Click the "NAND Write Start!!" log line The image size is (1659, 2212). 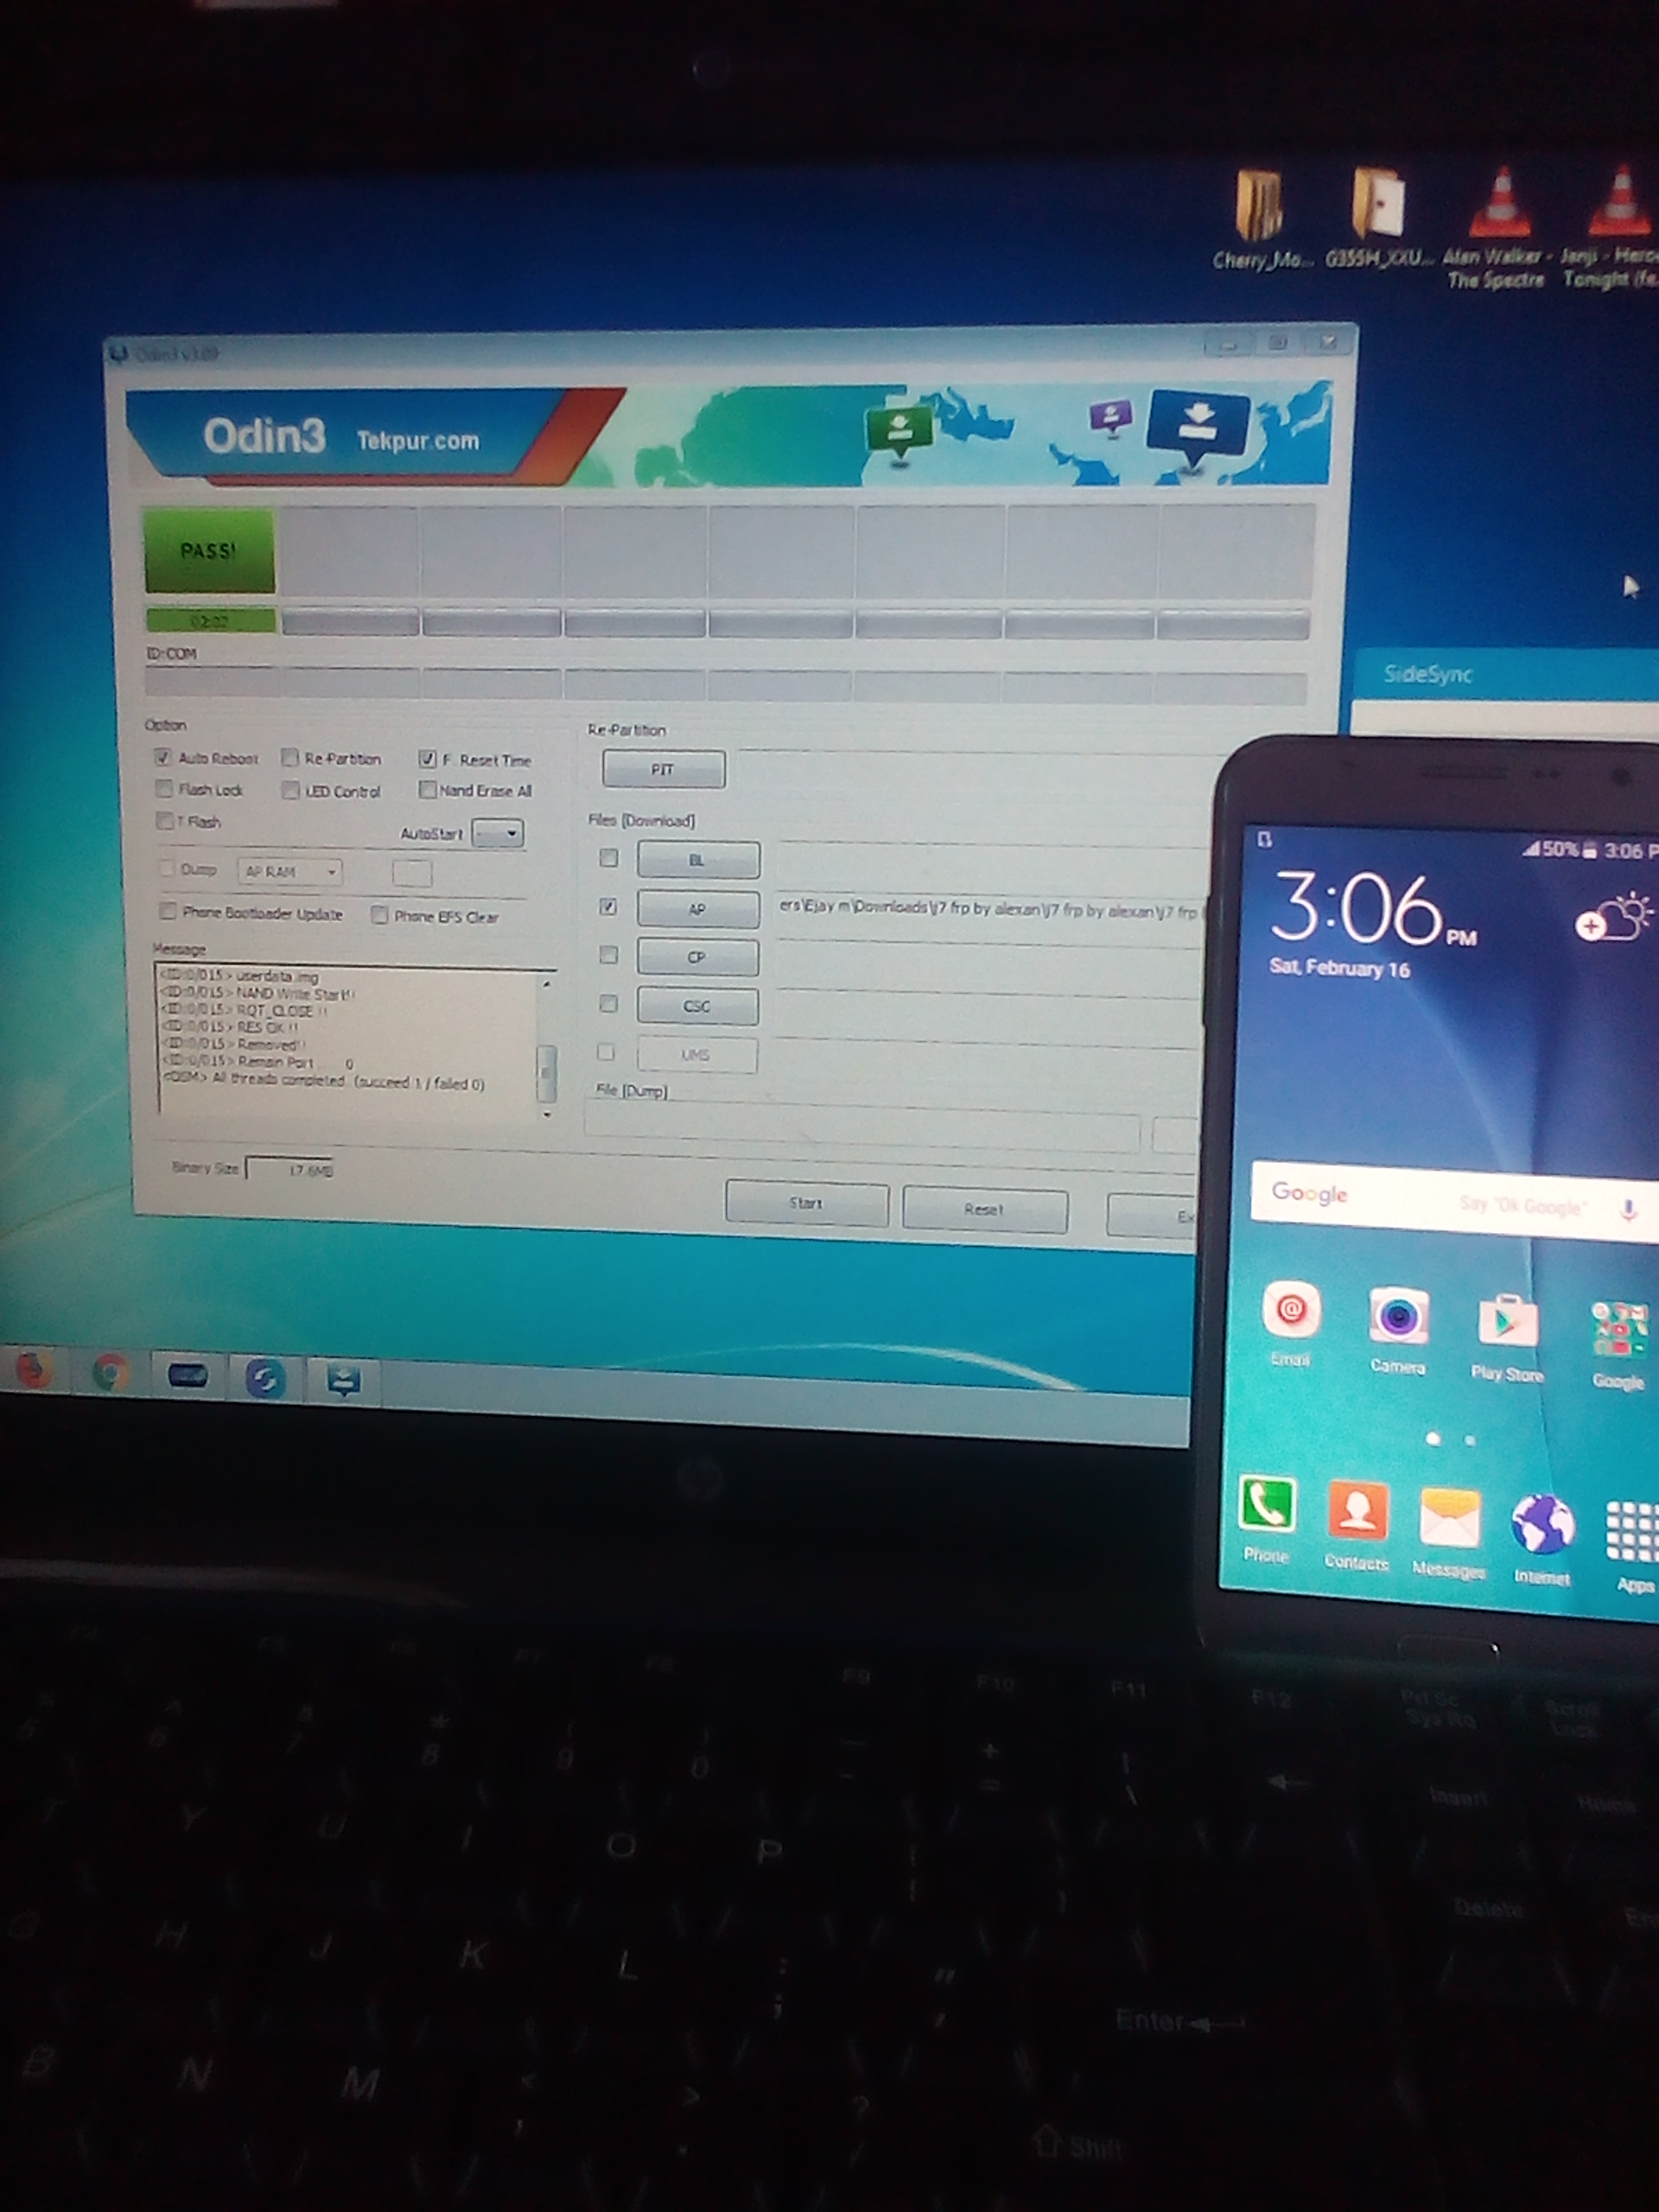[x=258, y=994]
